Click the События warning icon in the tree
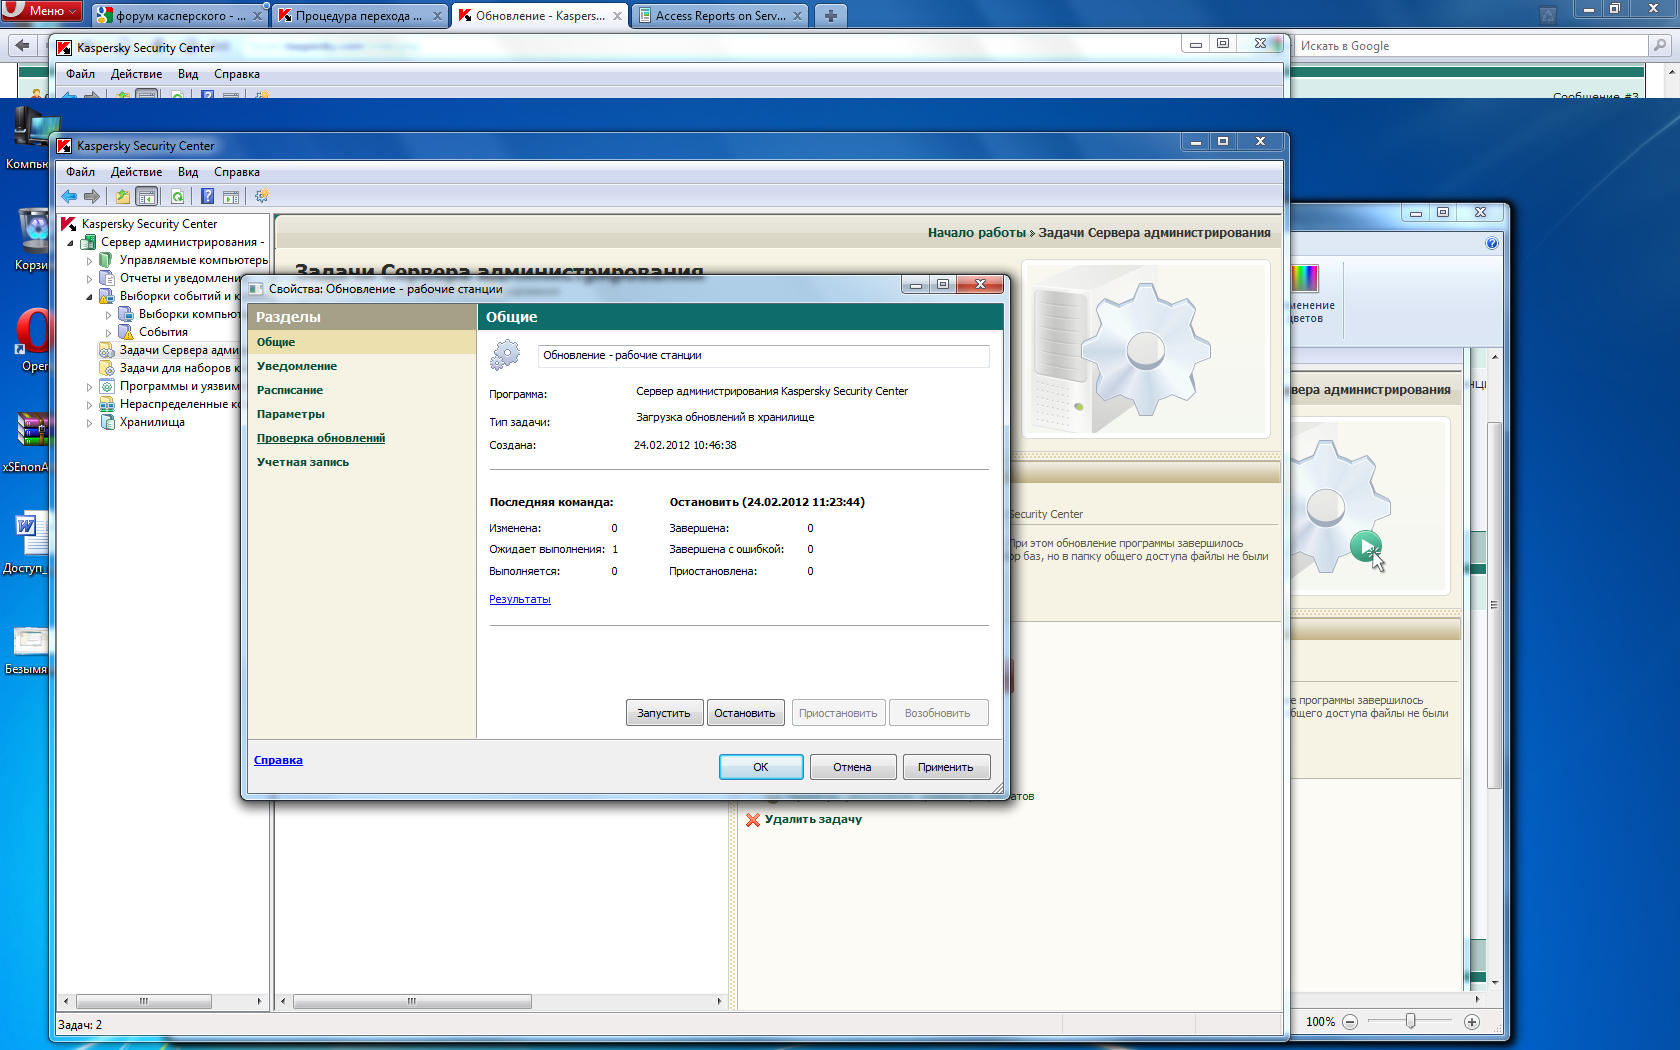 click(x=125, y=332)
